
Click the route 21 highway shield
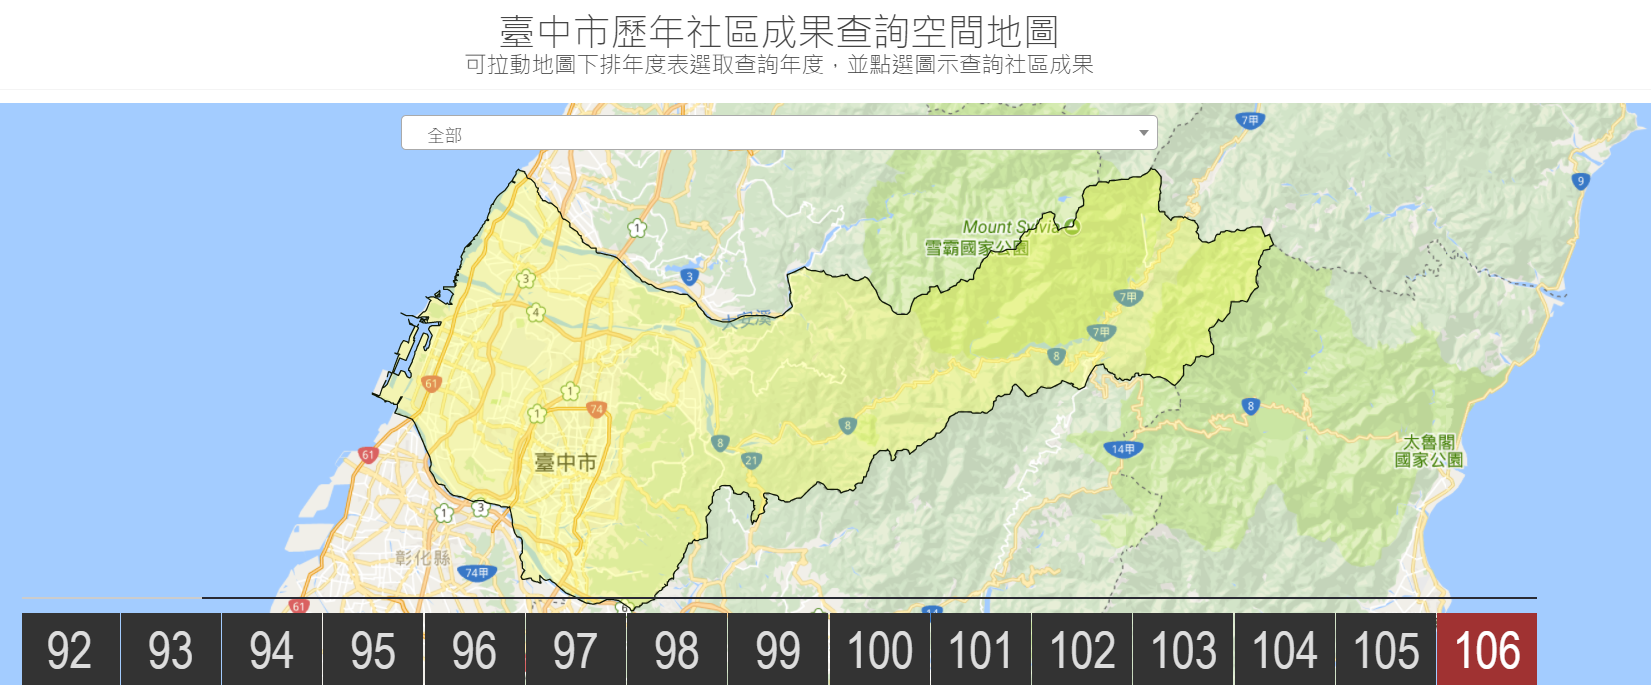(x=752, y=461)
